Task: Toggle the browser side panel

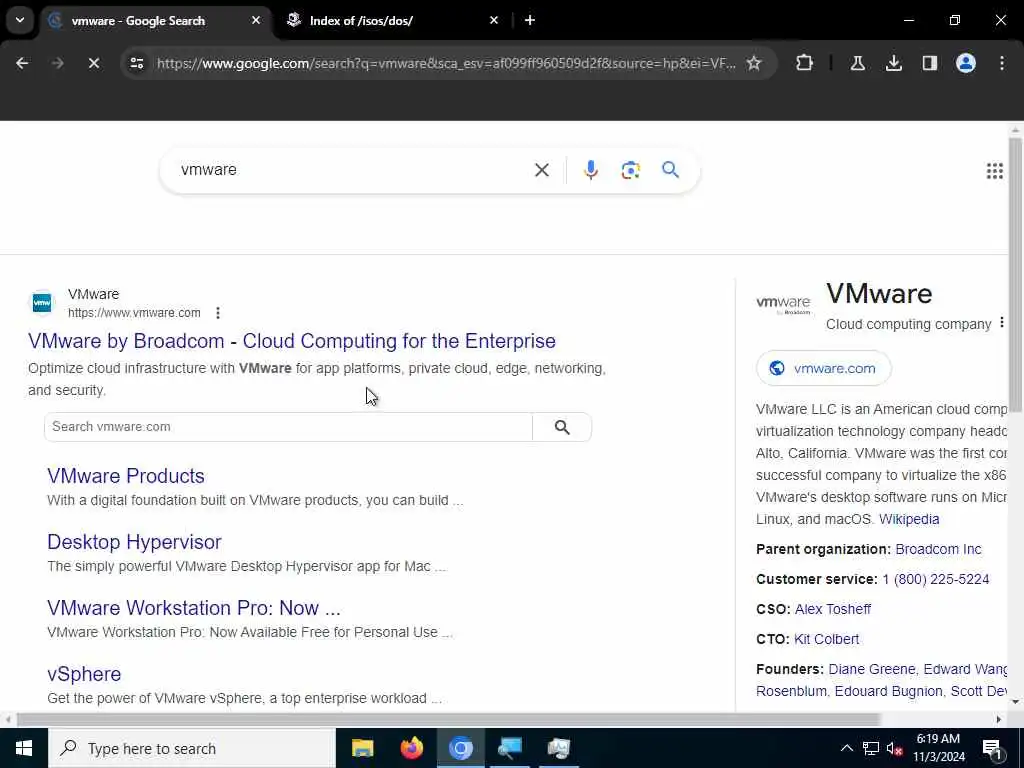Action: [929, 63]
